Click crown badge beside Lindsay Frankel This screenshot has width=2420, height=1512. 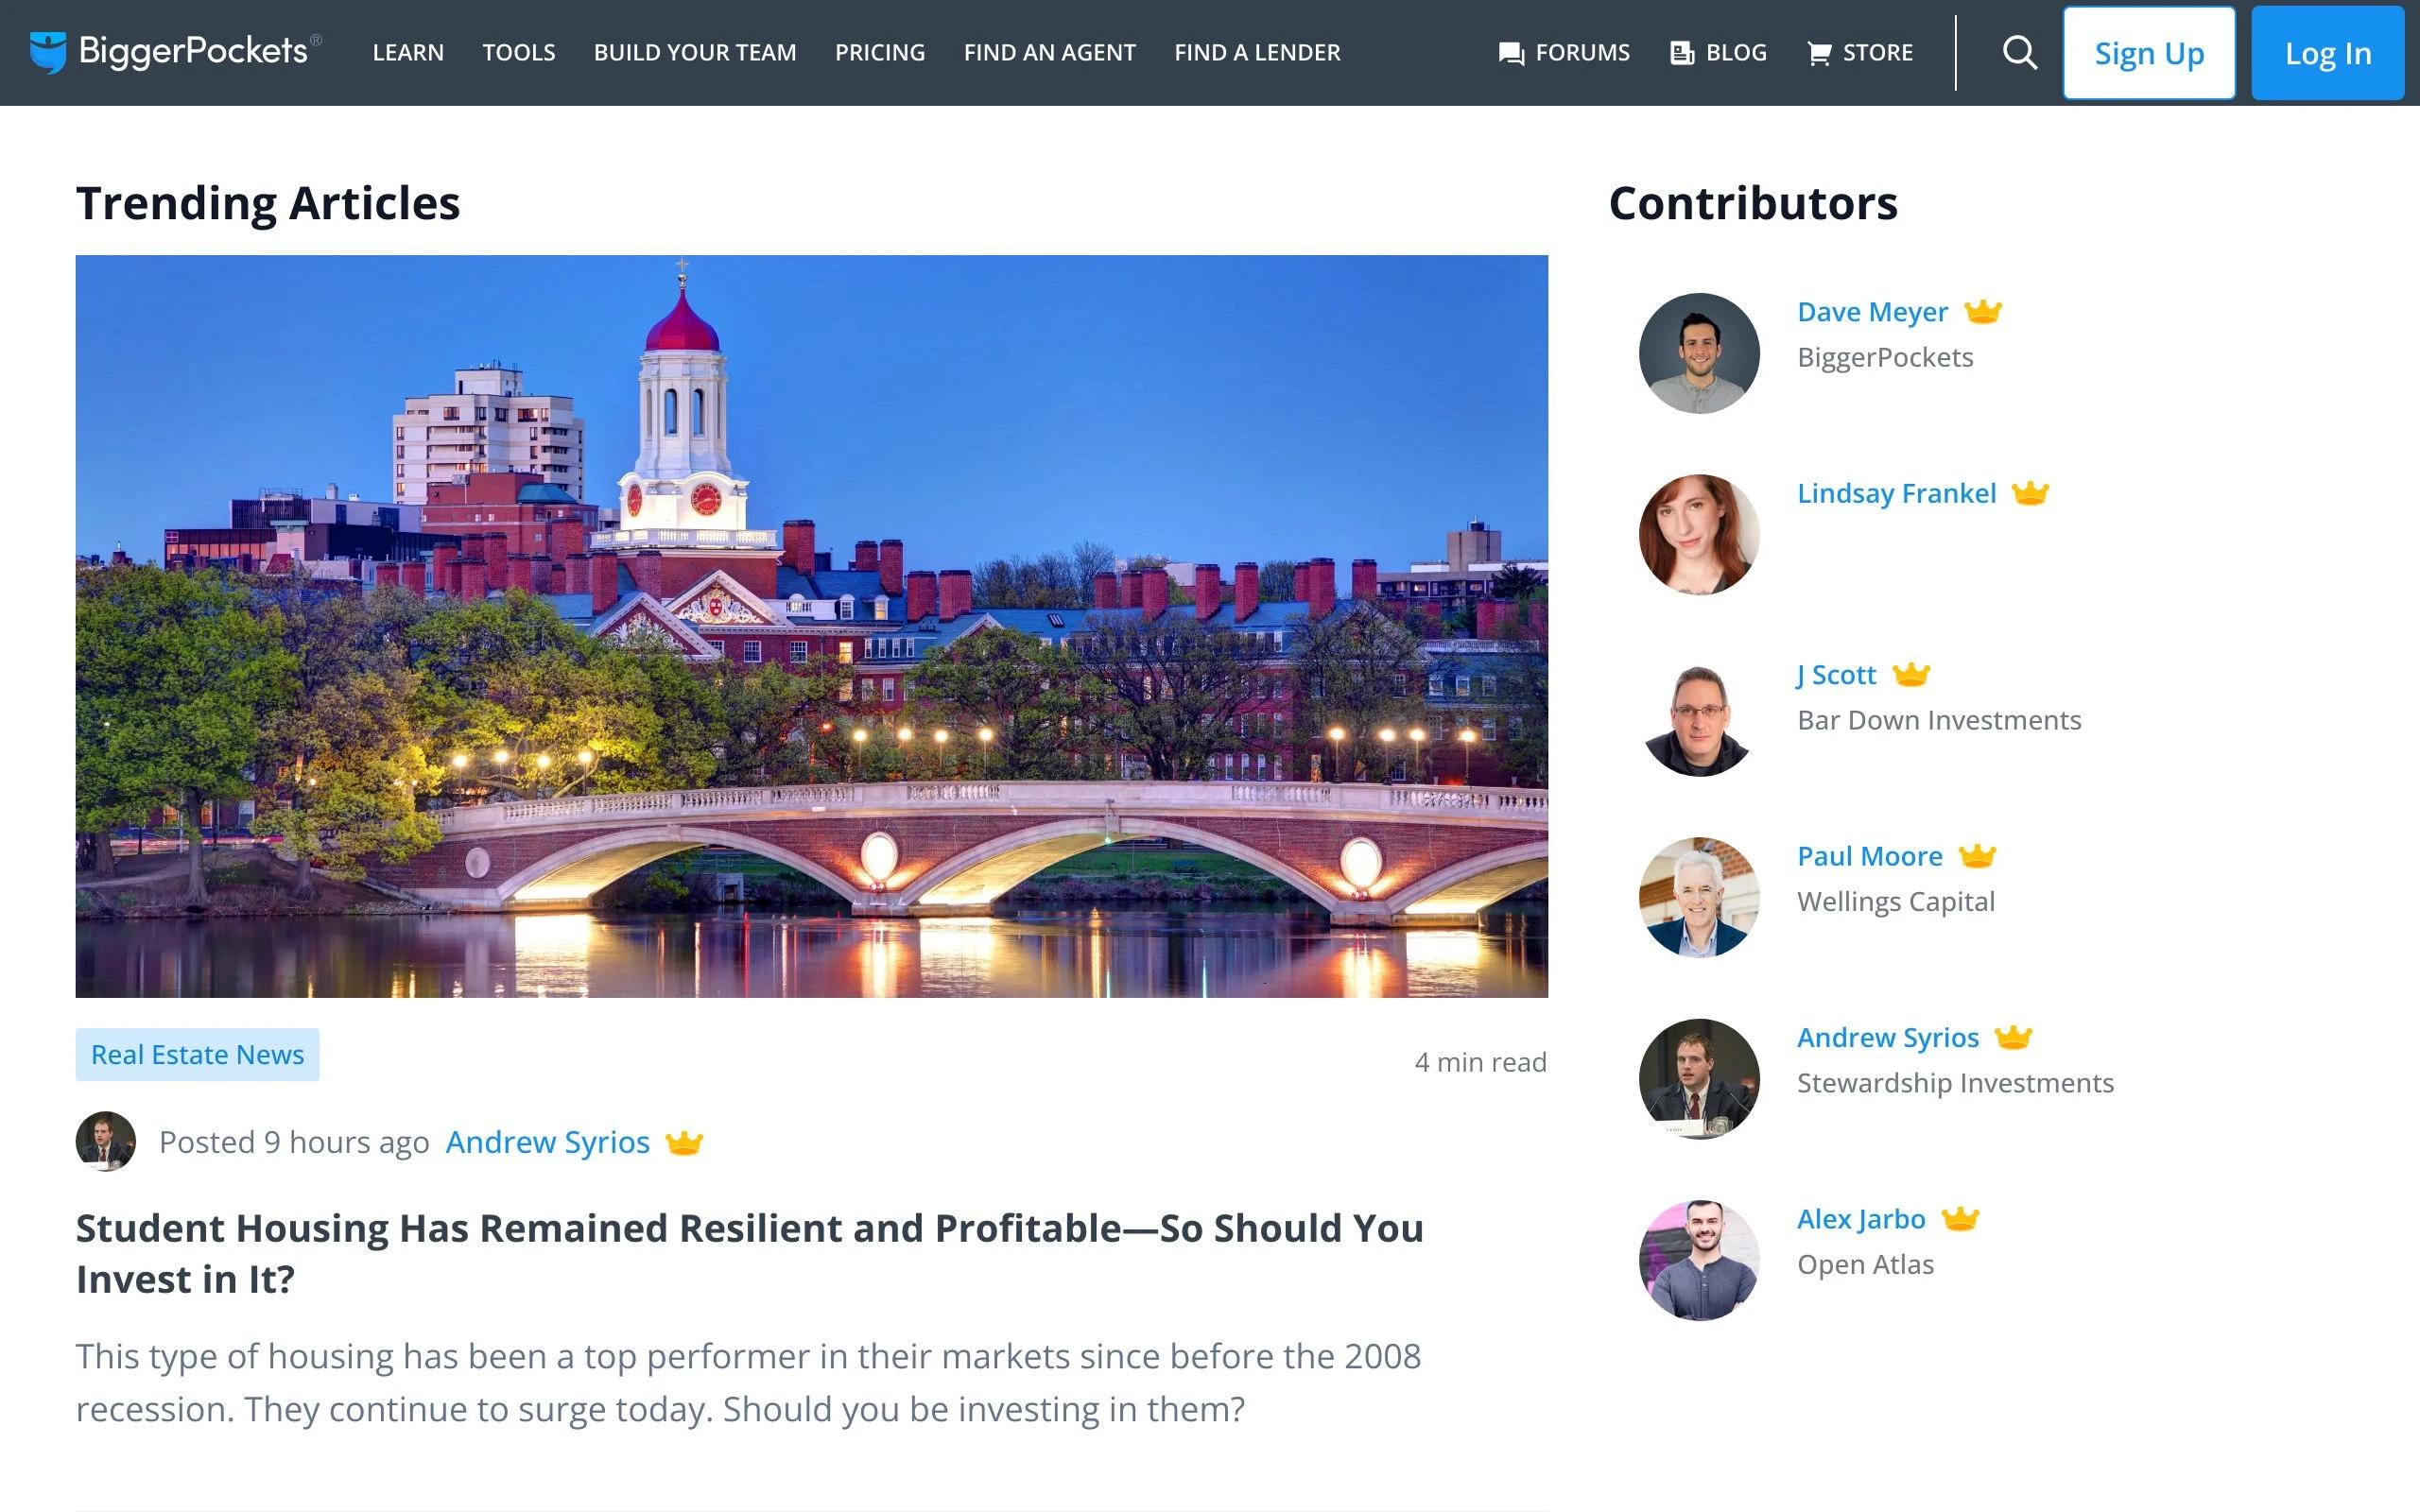pos(2030,493)
